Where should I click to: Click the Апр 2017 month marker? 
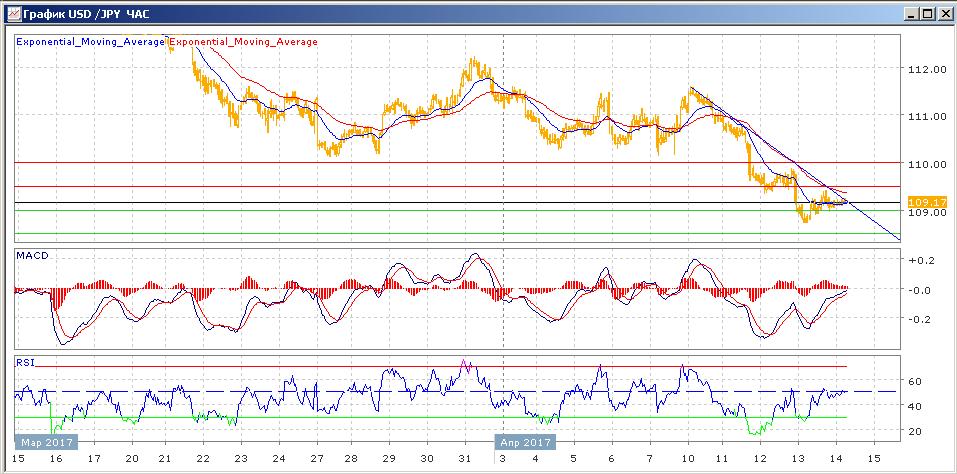pos(525,442)
